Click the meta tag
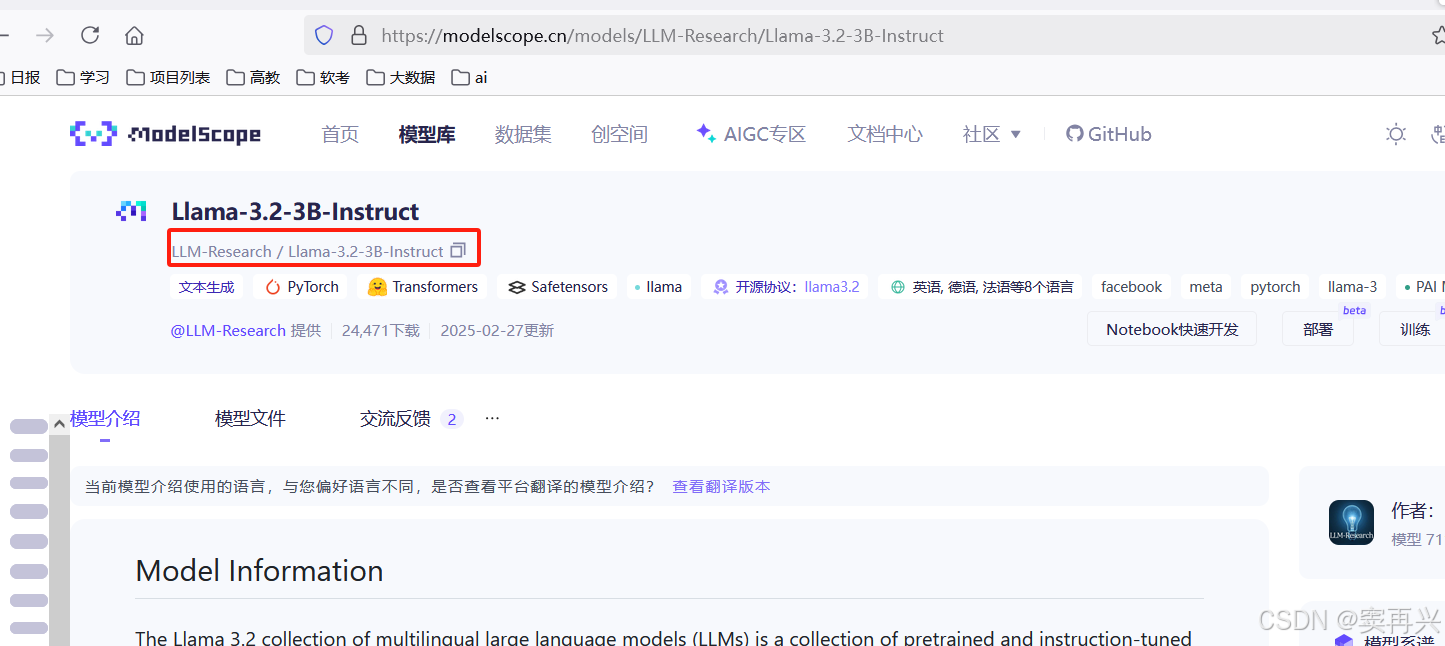1445x646 pixels. [1206, 287]
